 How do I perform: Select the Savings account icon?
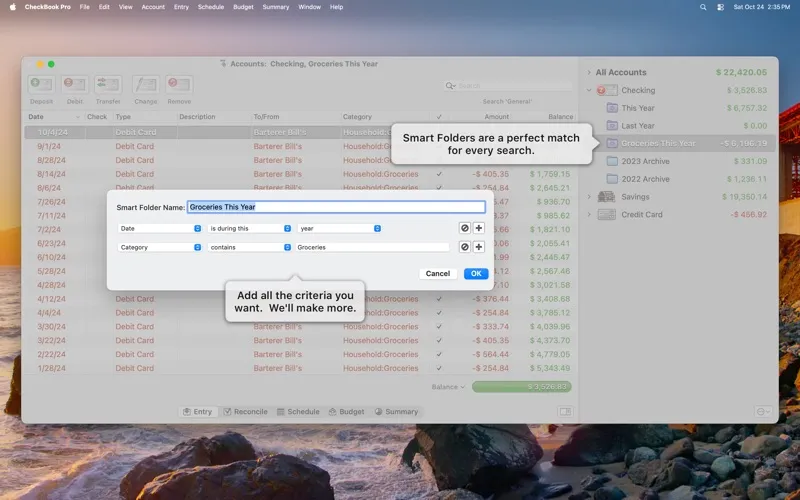tap(607, 196)
